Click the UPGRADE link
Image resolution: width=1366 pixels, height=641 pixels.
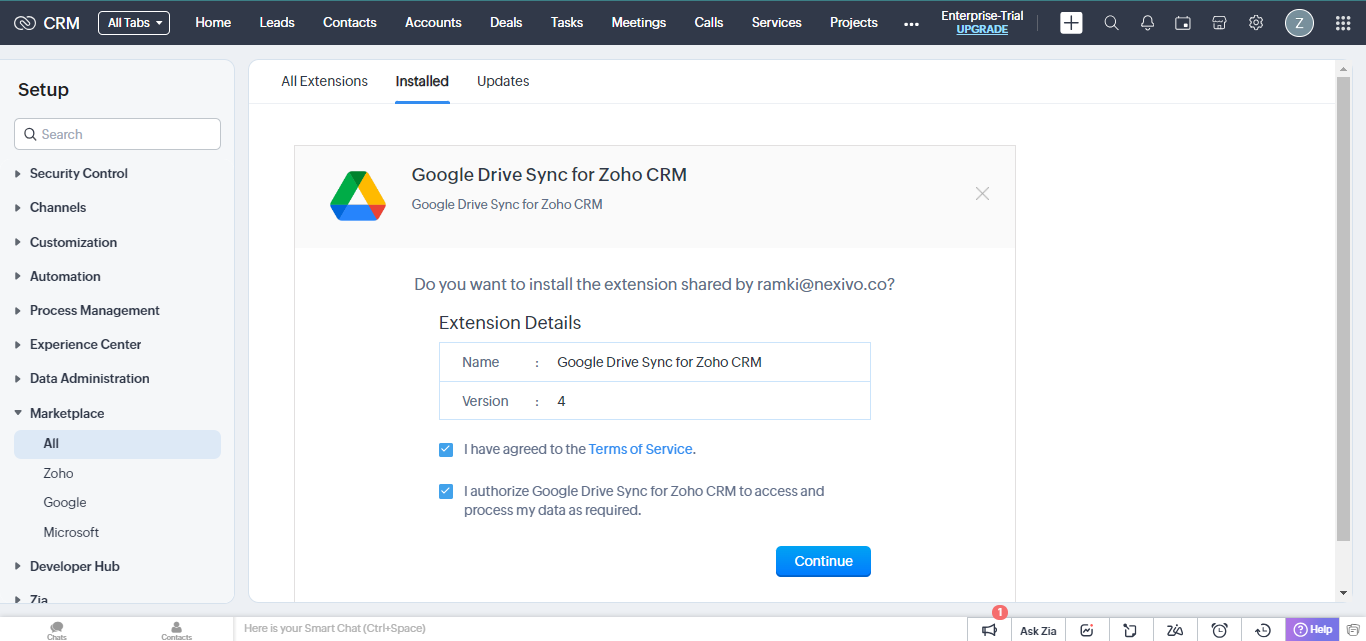point(982,30)
